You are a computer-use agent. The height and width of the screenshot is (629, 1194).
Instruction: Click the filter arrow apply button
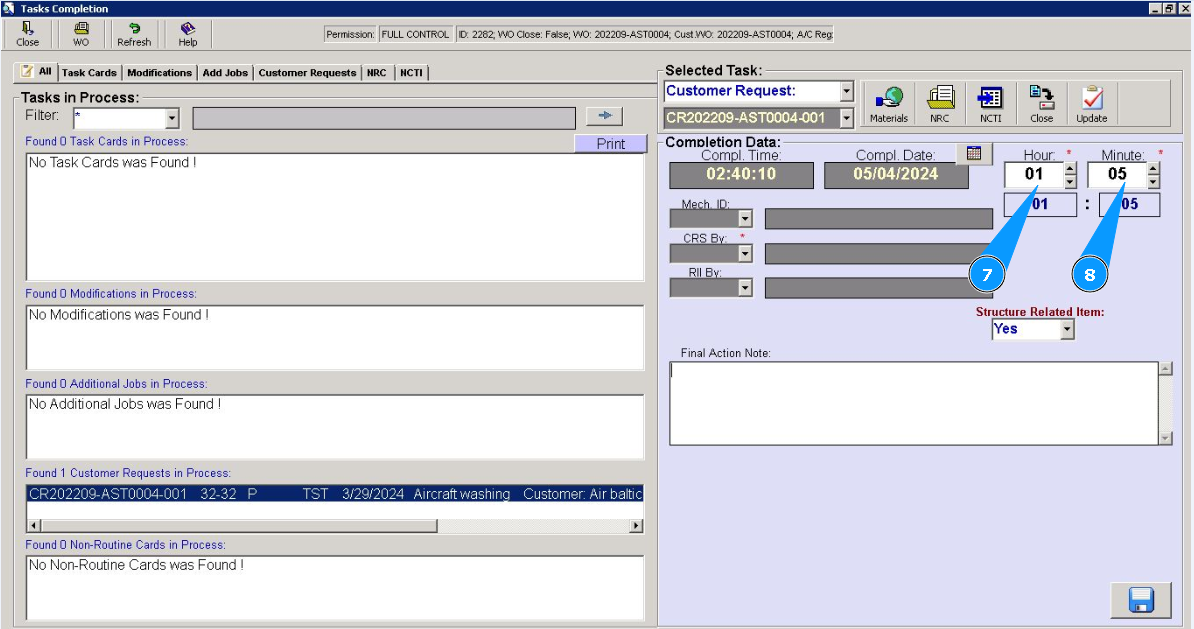coord(604,116)
